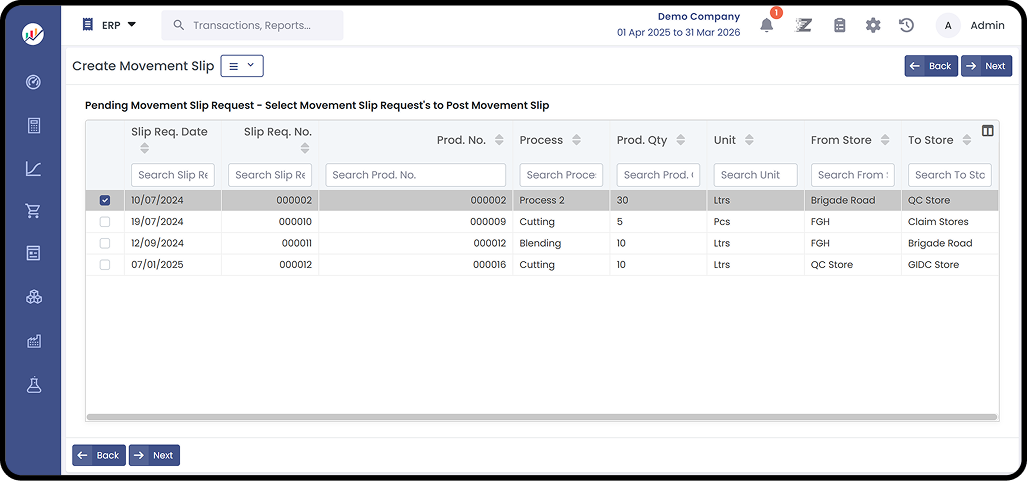Viewport: 1027px width, 481px height.
Task: Open the notifications bell icon
Action: click(x=766, y=26)
